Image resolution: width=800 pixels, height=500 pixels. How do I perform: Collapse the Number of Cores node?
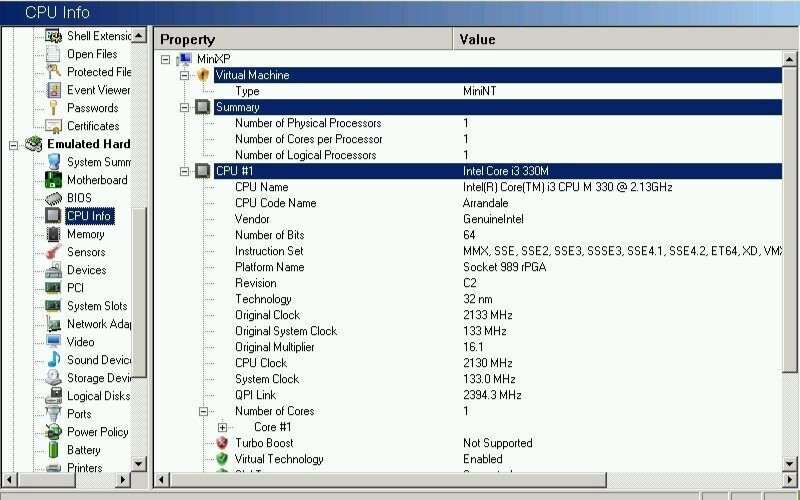(203, 411)
